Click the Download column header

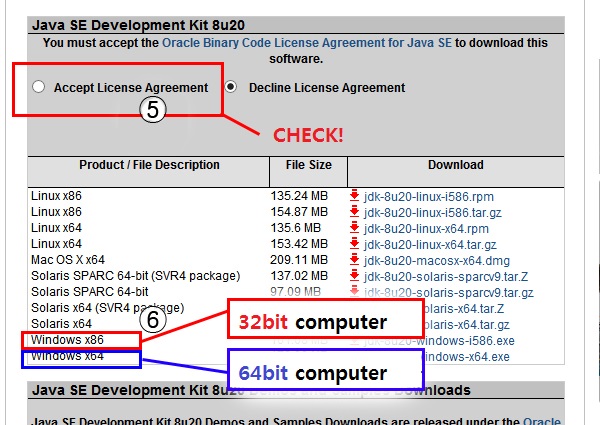tap(456, 165)
